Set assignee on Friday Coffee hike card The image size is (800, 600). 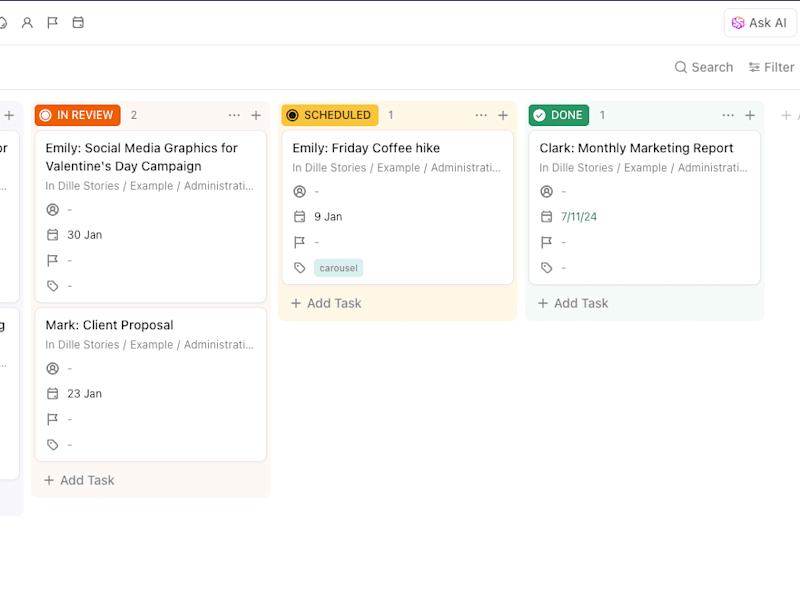coord(299,191)
